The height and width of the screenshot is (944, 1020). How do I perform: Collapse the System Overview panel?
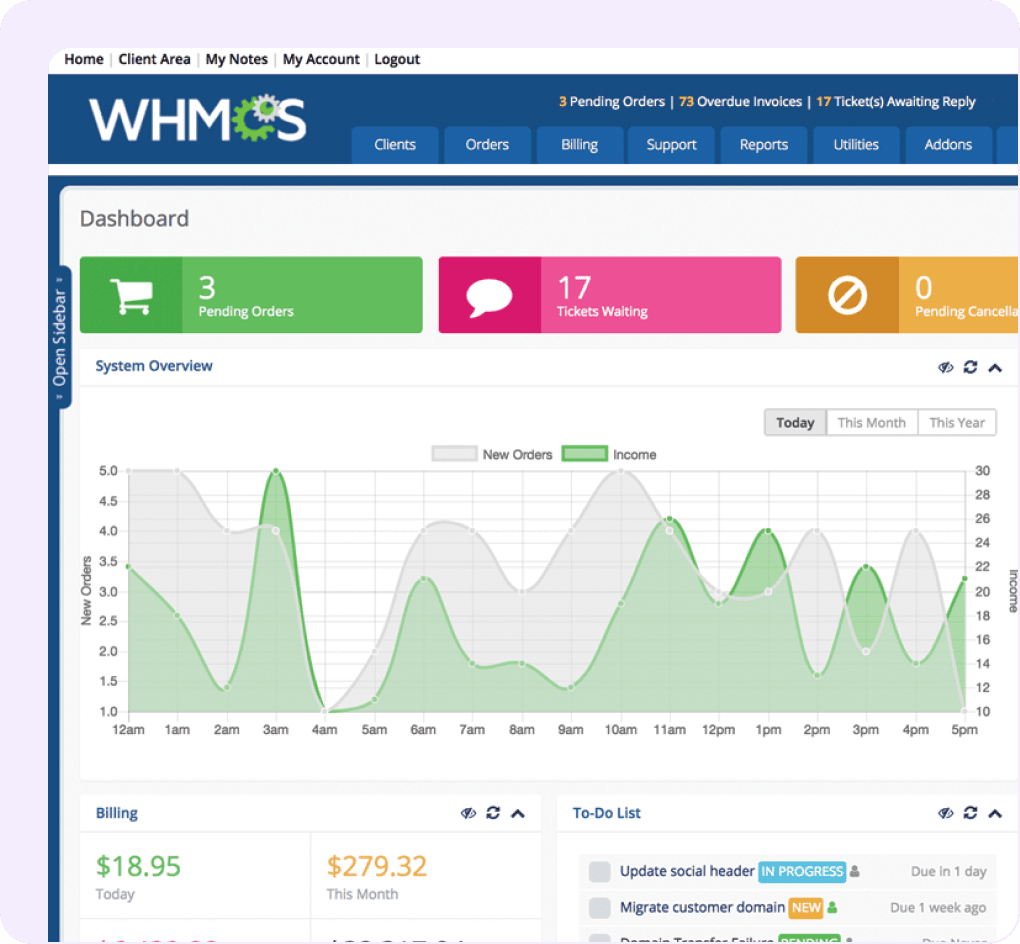995,367
